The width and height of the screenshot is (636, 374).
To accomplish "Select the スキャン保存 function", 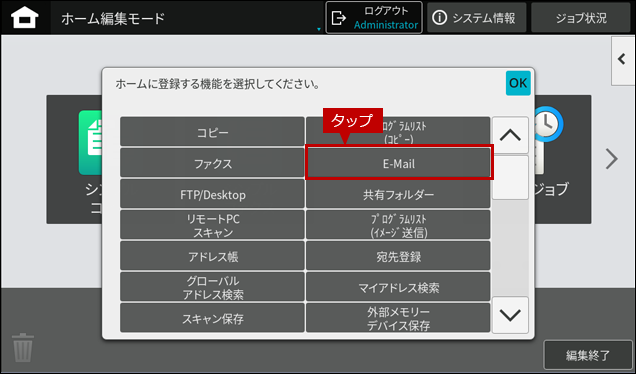I will coord(212,318).
